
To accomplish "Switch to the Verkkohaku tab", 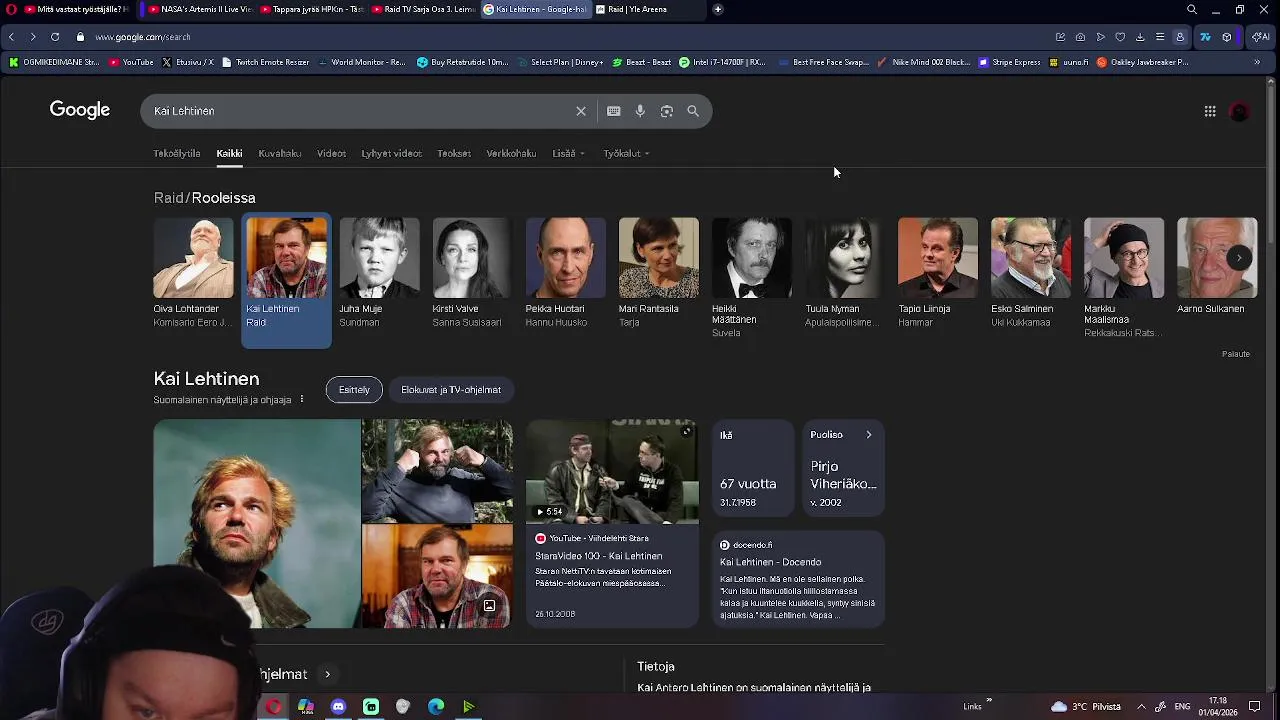I will (x=511, y=153).
